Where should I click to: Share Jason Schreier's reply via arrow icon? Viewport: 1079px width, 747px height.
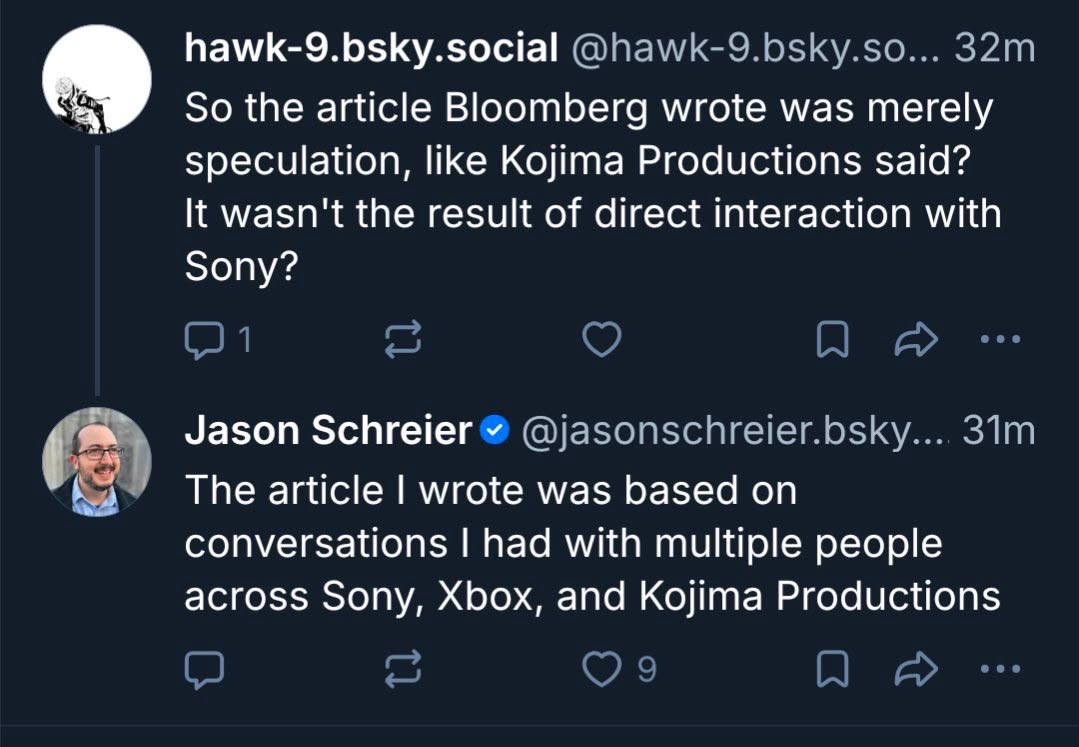click(916, 669)
